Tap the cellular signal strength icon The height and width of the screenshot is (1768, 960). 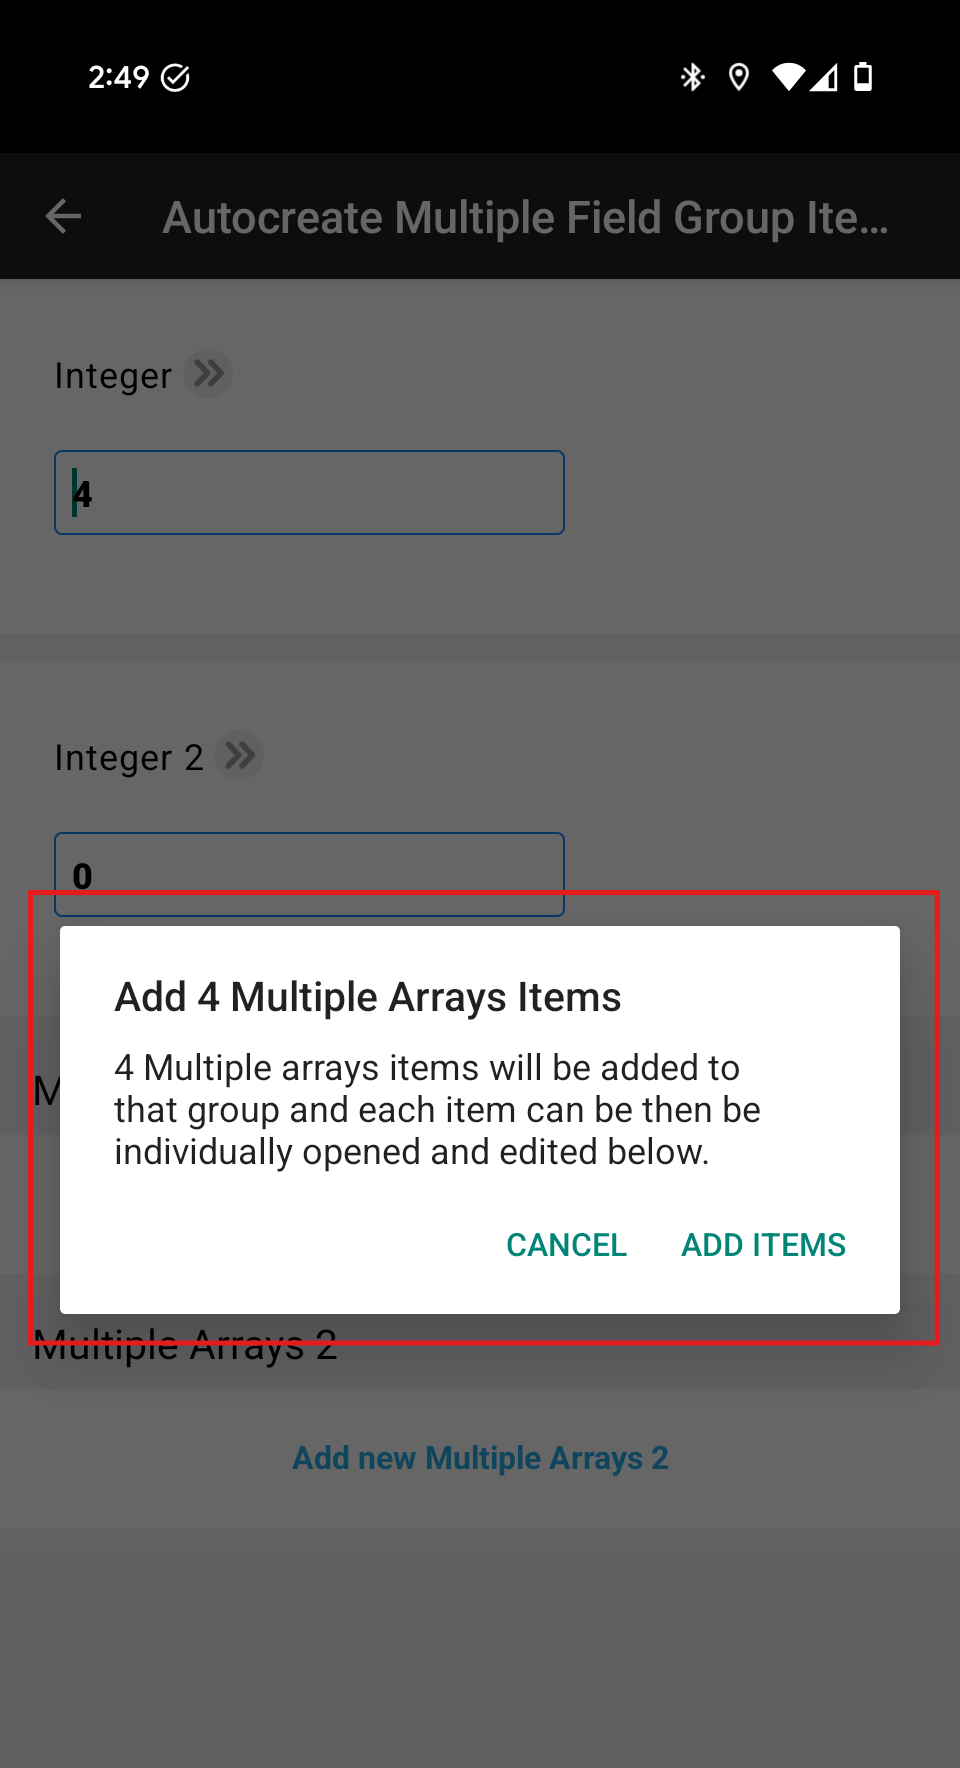[x=824, y=77]
